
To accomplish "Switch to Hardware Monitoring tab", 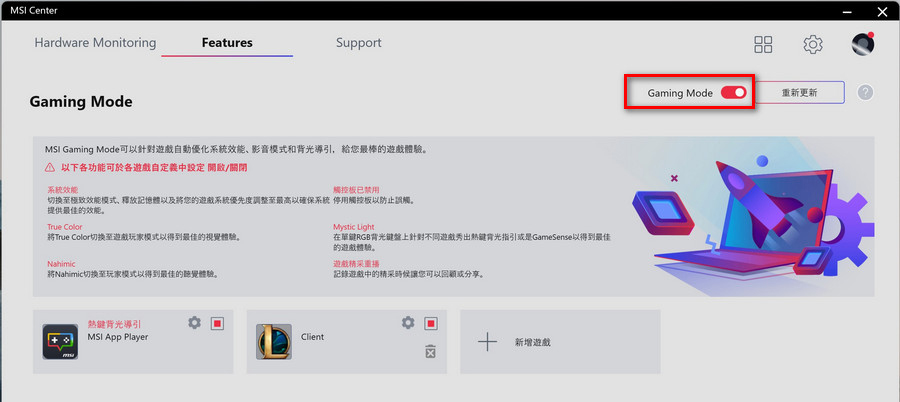I will [95, 43].
